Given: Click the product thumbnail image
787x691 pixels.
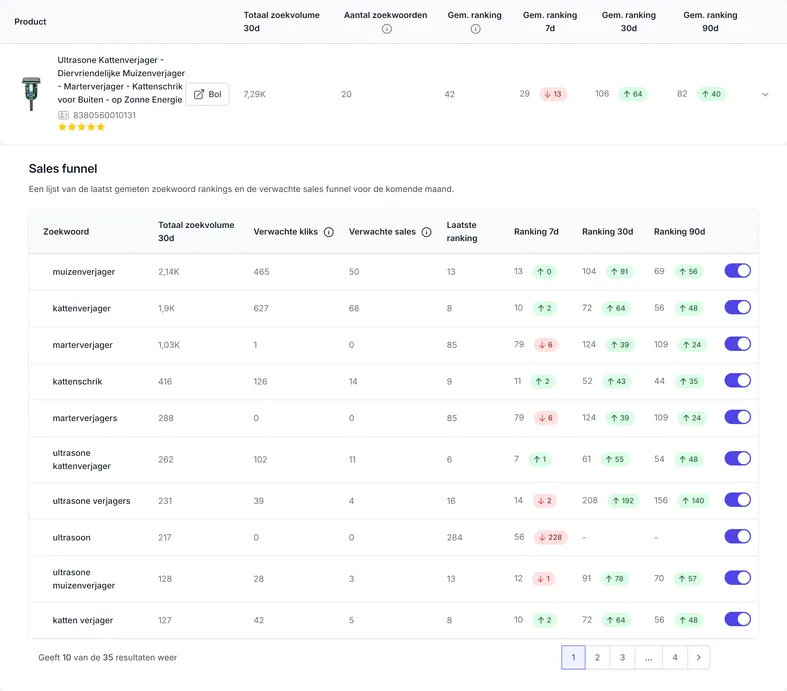Looking at the screenshot, I should (x=31, y=94).
